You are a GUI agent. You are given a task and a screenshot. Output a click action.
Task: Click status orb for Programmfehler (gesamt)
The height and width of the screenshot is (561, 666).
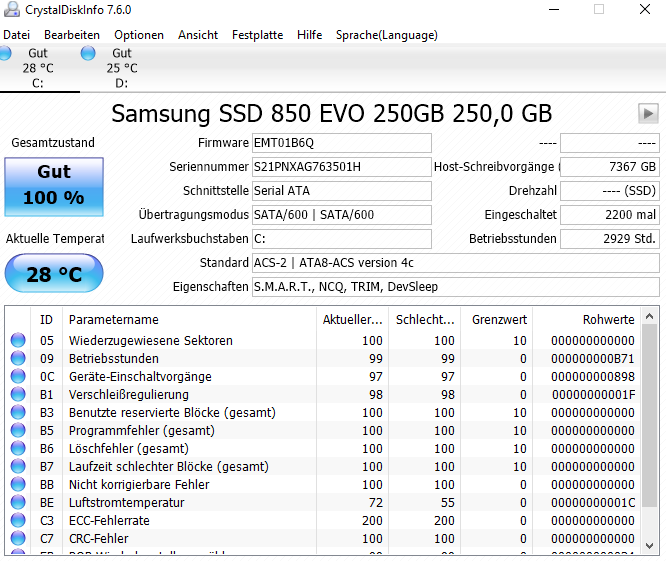tap(18, 430)
